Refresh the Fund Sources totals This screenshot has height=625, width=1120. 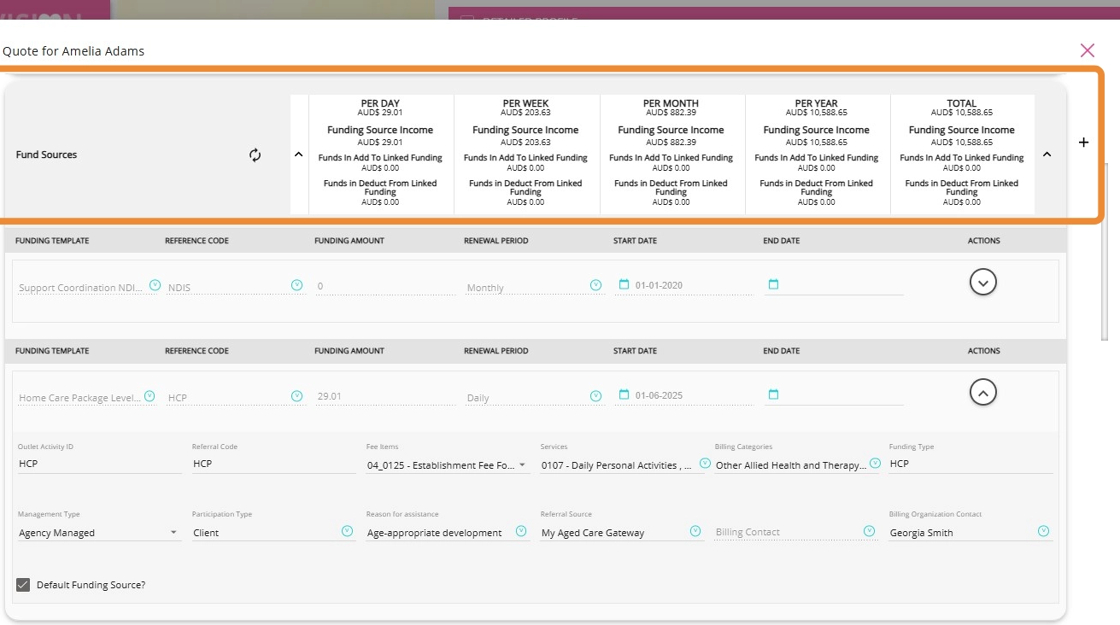(255, 155)
